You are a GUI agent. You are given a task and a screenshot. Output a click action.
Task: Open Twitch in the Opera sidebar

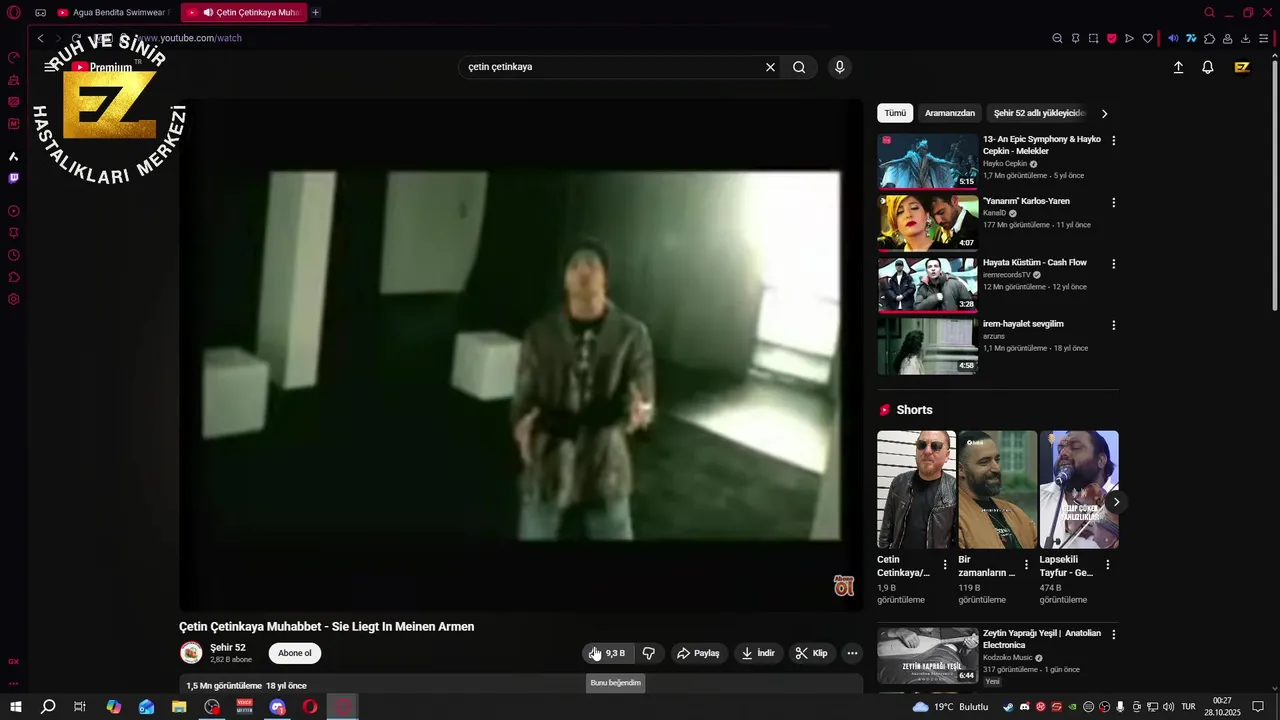coord(14,178)
